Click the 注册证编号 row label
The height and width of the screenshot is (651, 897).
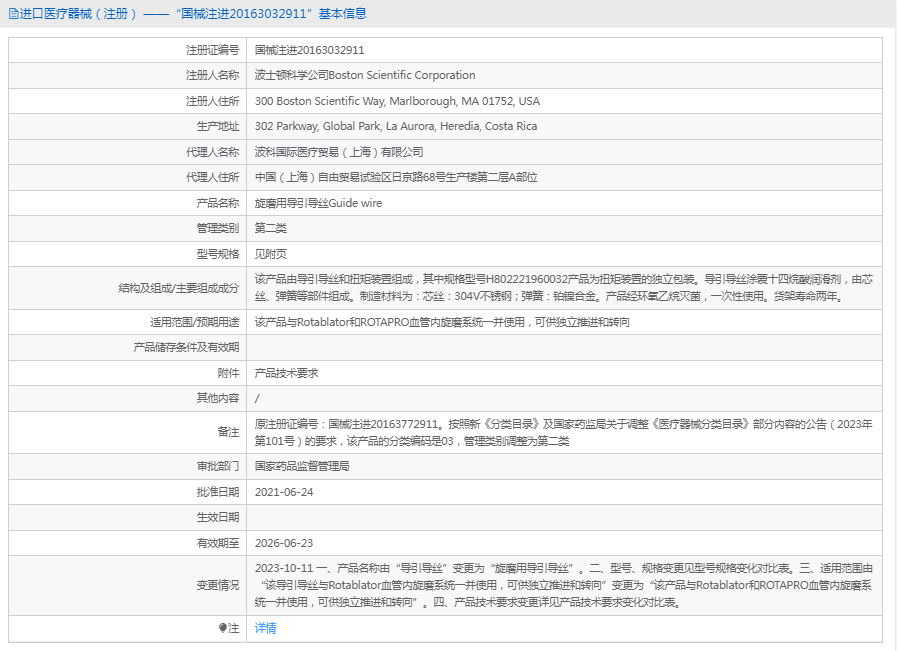point(212,50)
